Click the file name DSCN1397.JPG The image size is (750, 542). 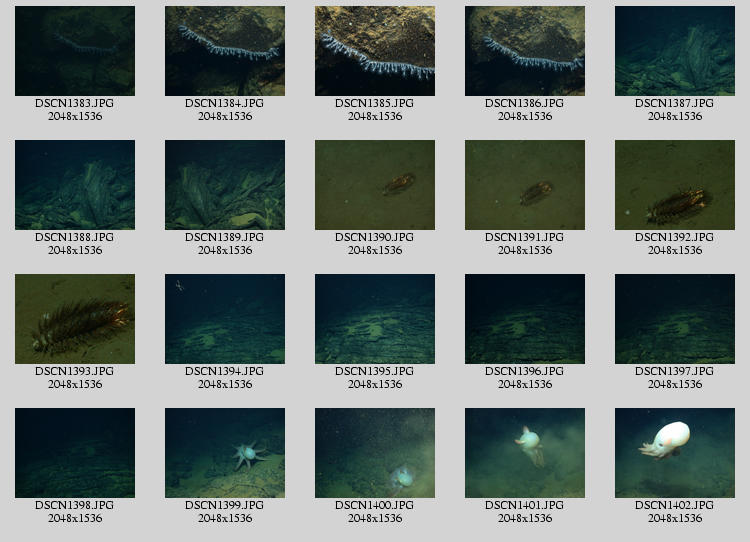click(x=675, y=371)
